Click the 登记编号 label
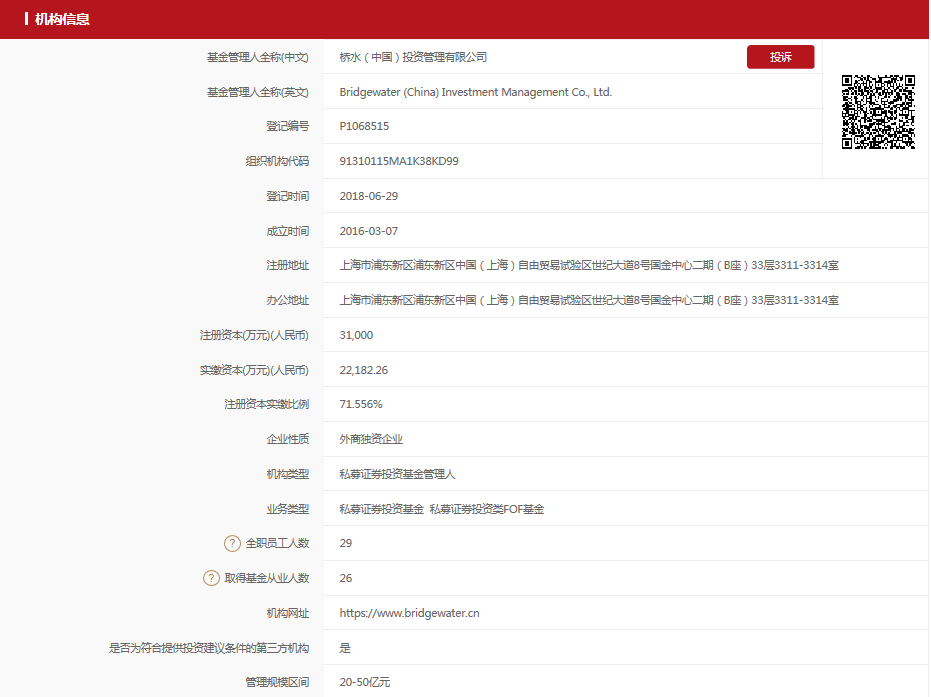The height and width of the screenshot is (697, 931). pyautogui.click(x=288, y=126)
